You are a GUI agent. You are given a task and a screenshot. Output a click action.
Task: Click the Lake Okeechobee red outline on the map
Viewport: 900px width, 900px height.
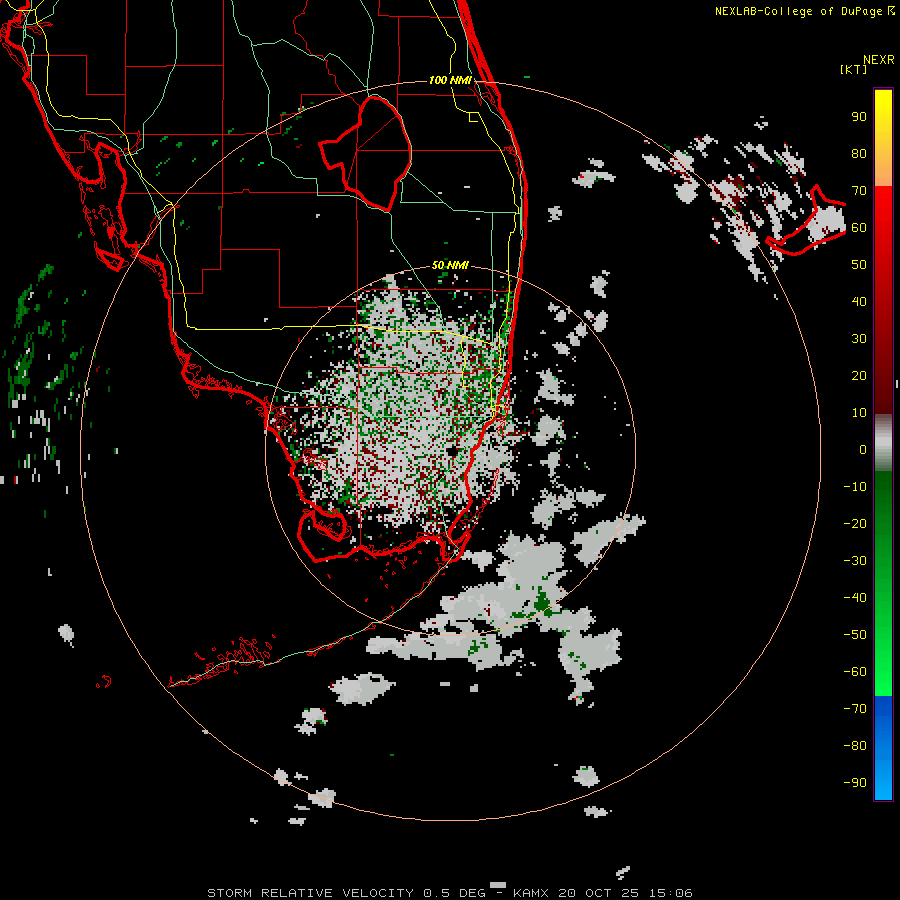pos(366,152)
